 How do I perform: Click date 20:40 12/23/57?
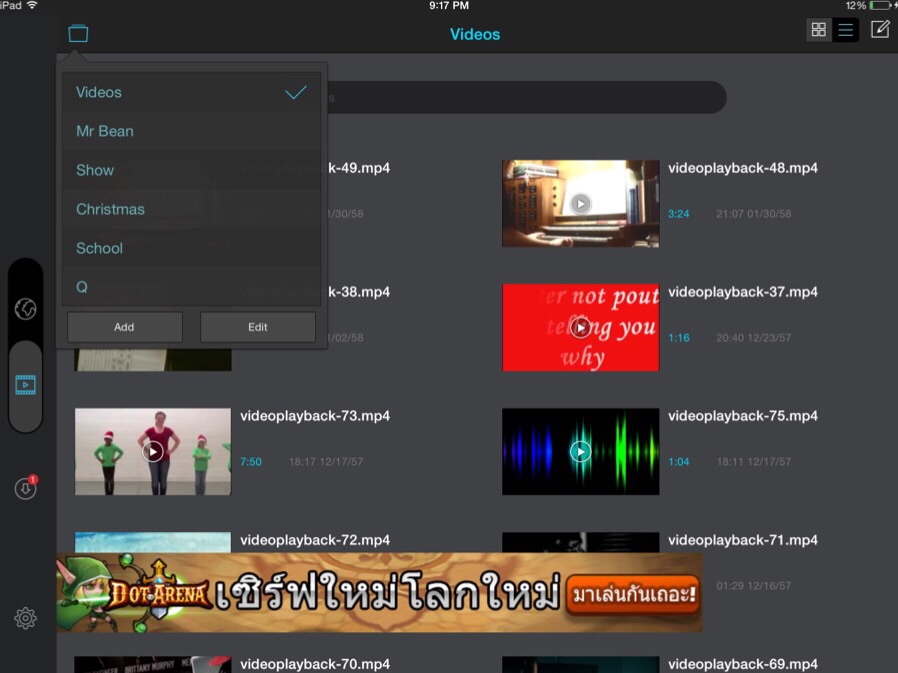(x=754, y=338)
